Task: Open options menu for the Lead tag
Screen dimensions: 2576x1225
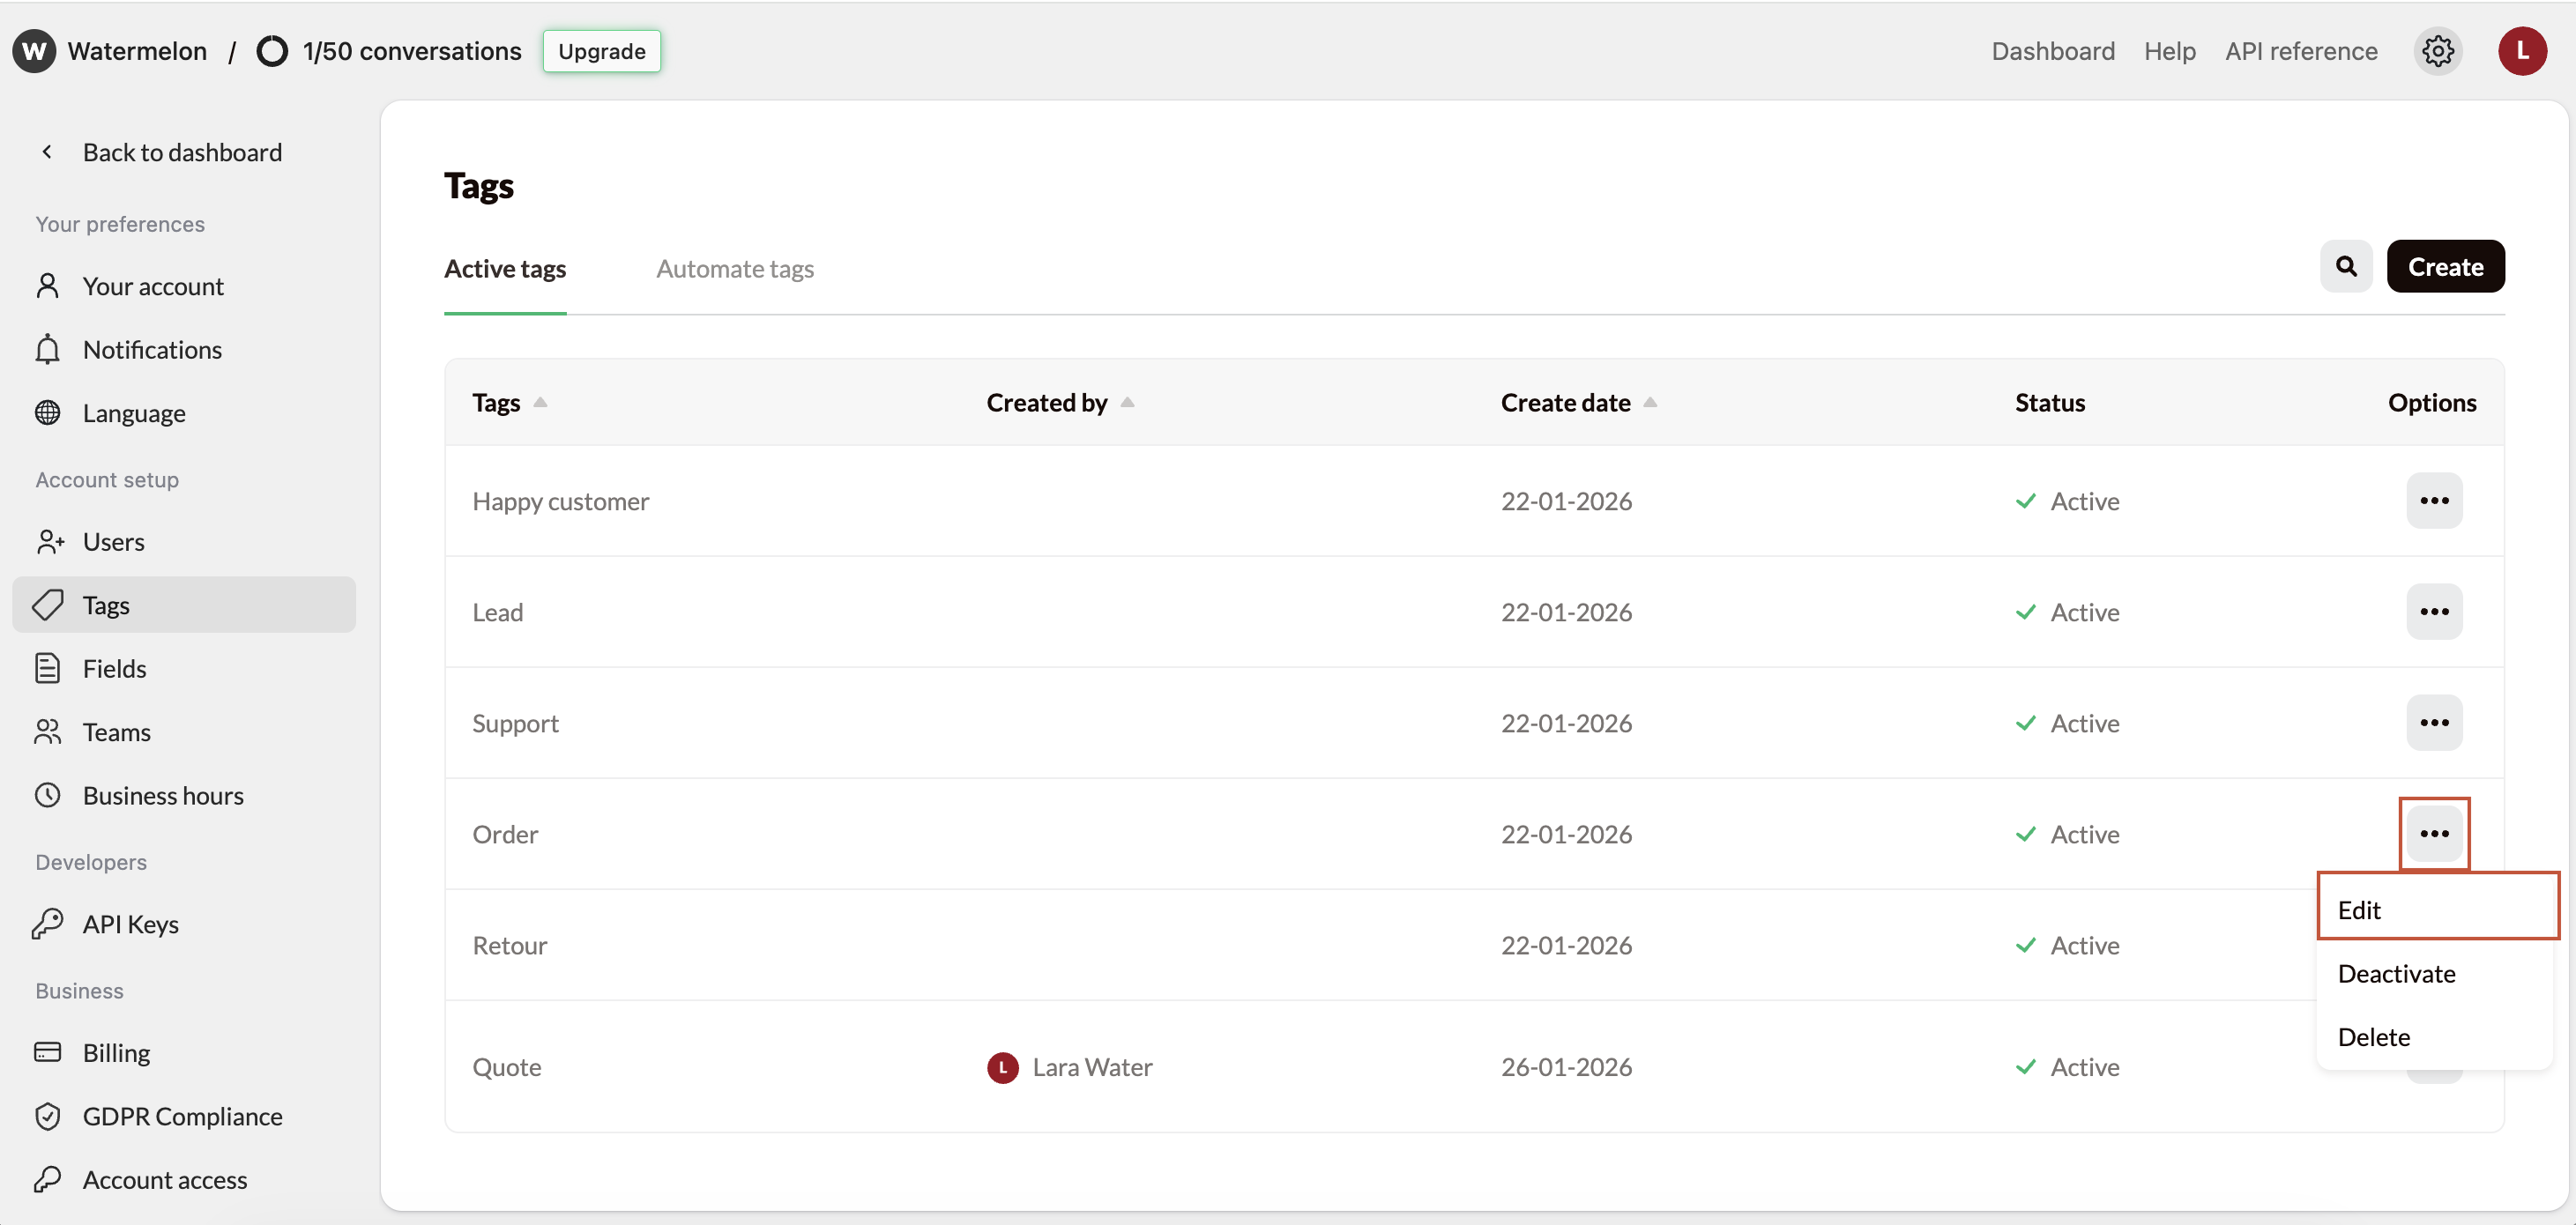Action: point(2434,611)
